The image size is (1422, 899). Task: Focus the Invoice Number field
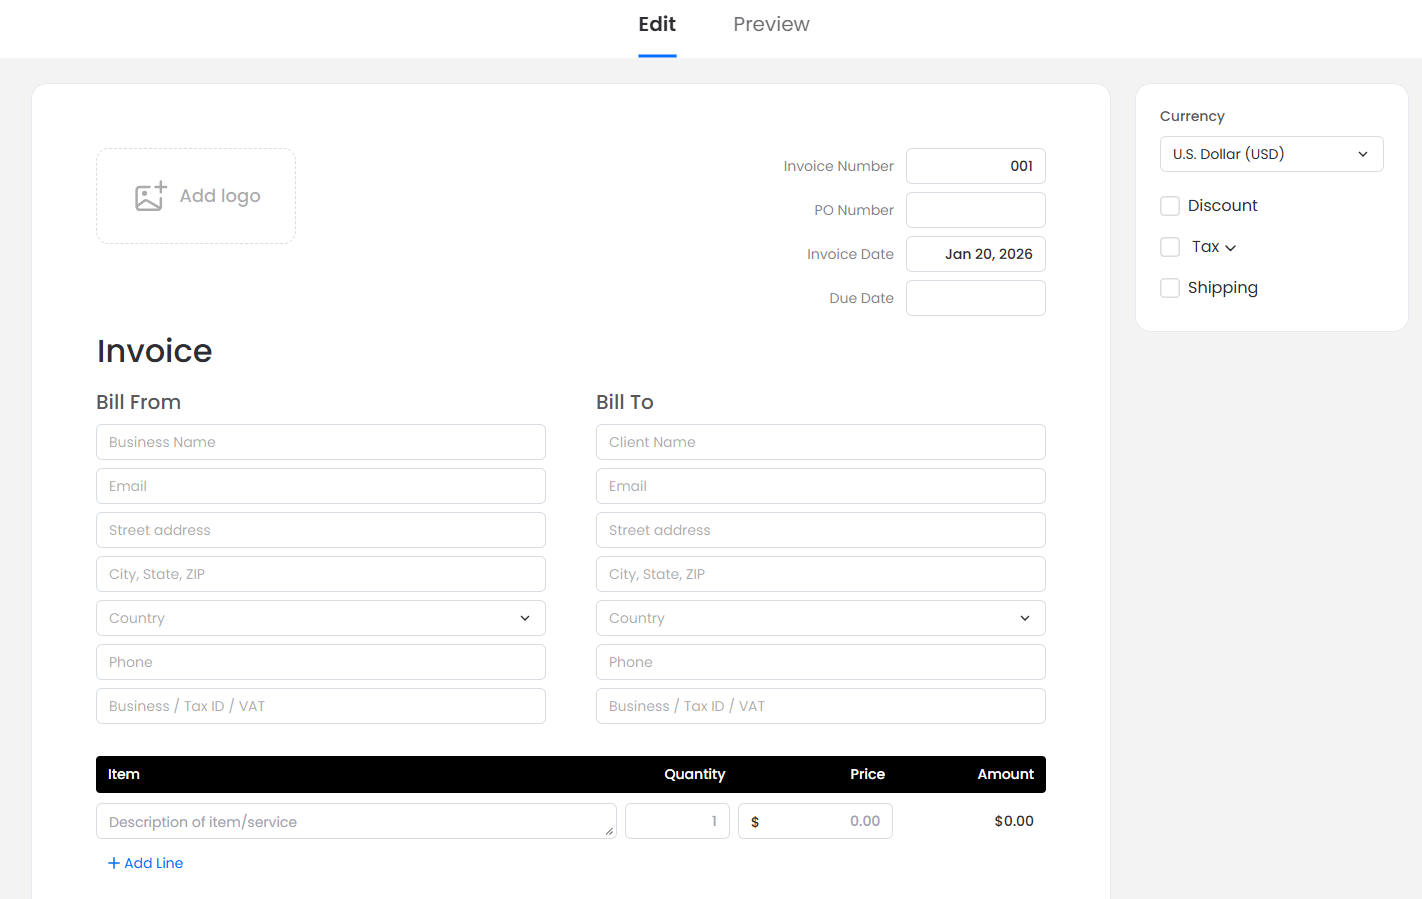tap(975, 166)
